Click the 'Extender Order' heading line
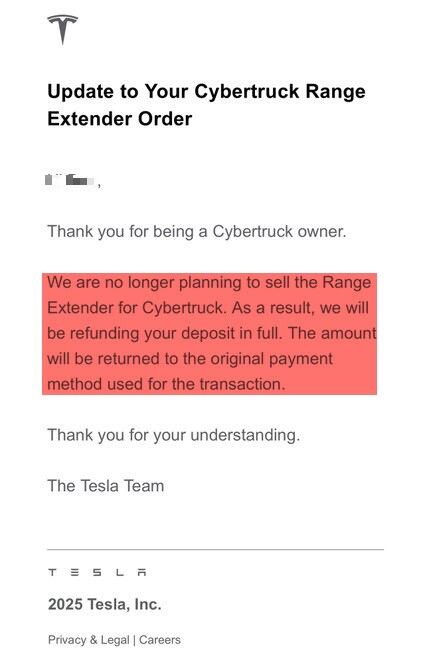Image resolution: width=431 pixels, height=657 pixels. (120, 119)
